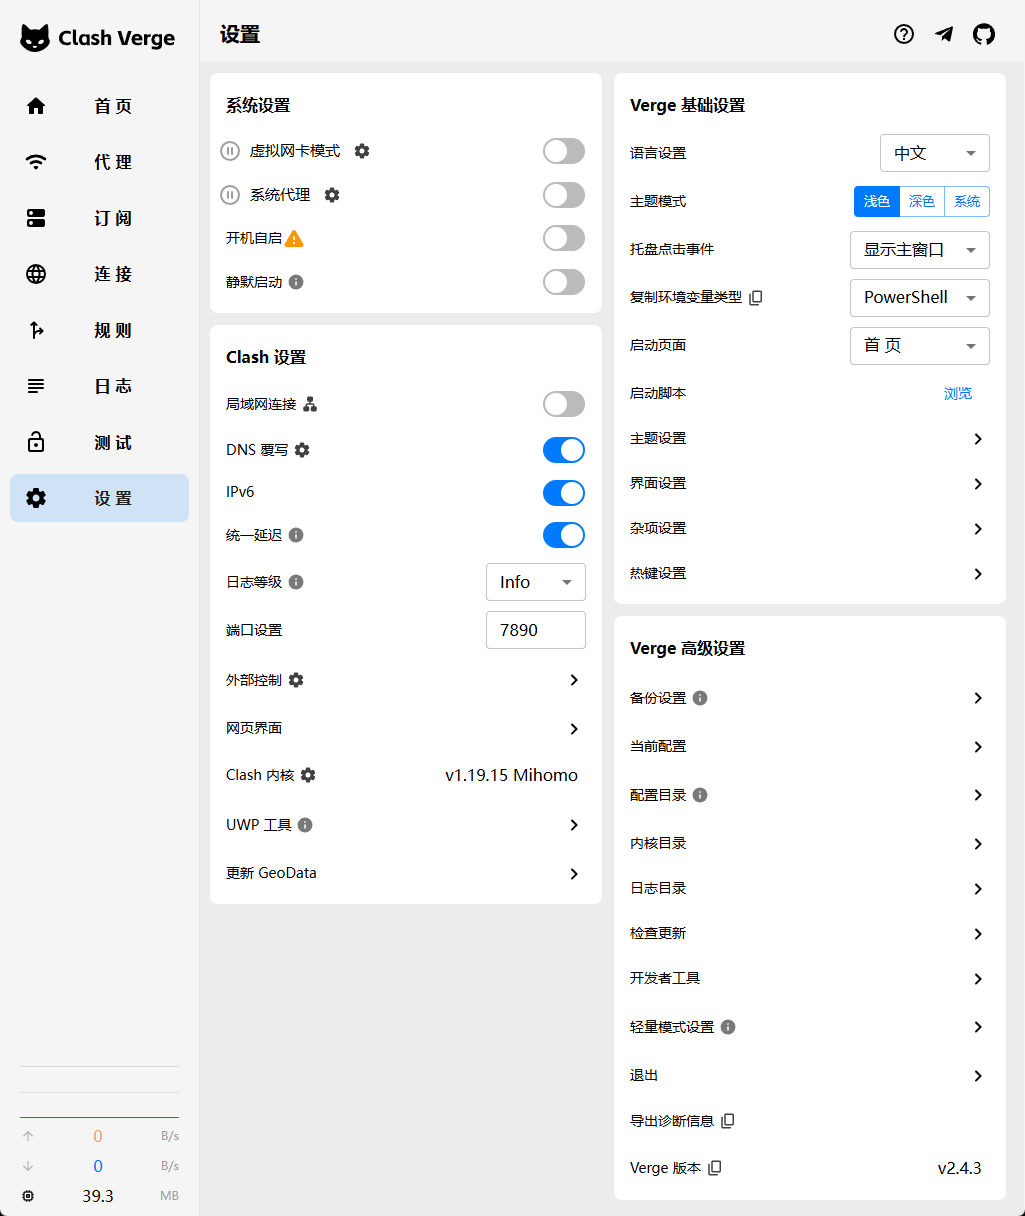1025x1216 pixels.
Task: Click 浏览 link for 启动脚本
Action: click(957, 394)
